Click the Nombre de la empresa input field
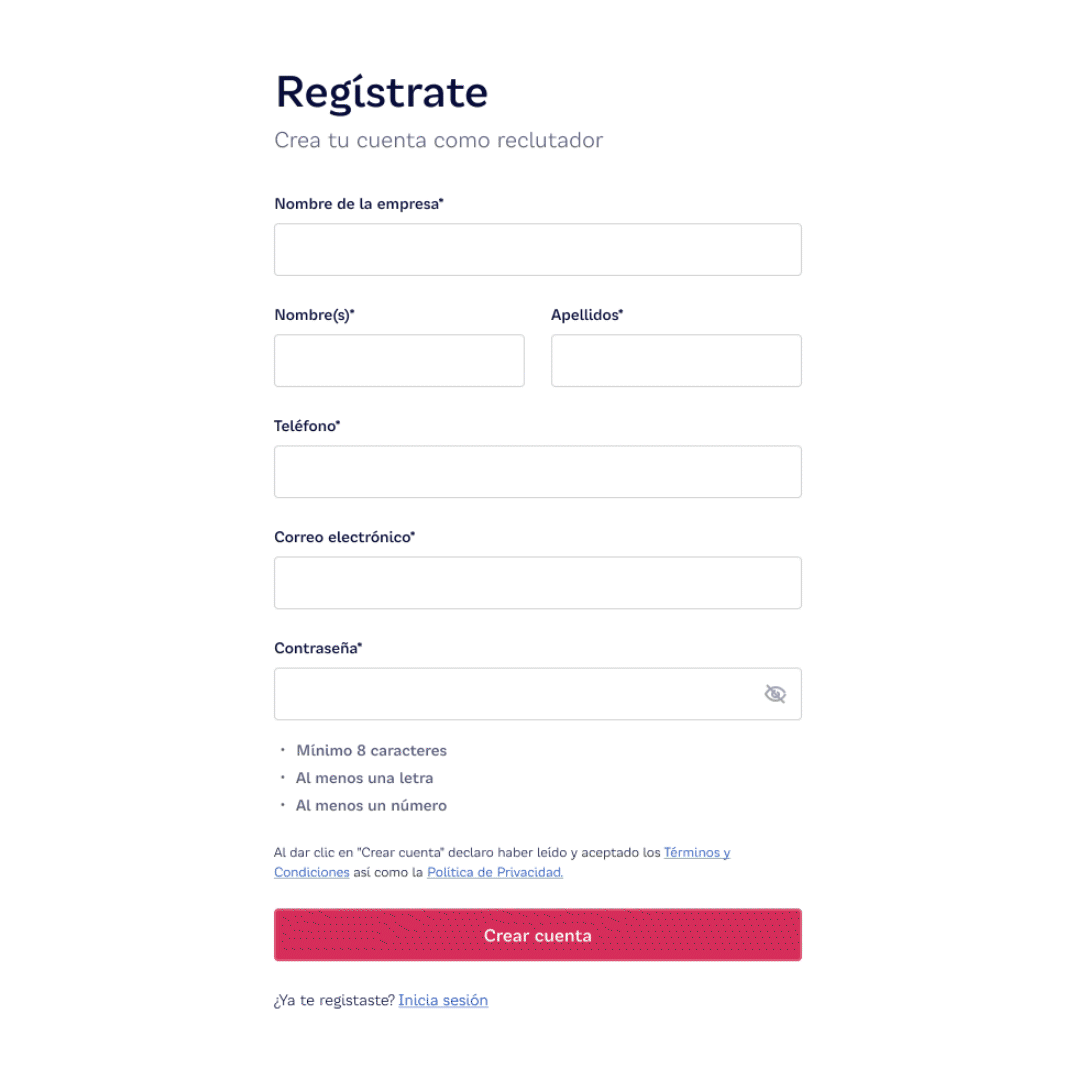The height and width of the screenshot is (1080, 1080). click(537, 250)
